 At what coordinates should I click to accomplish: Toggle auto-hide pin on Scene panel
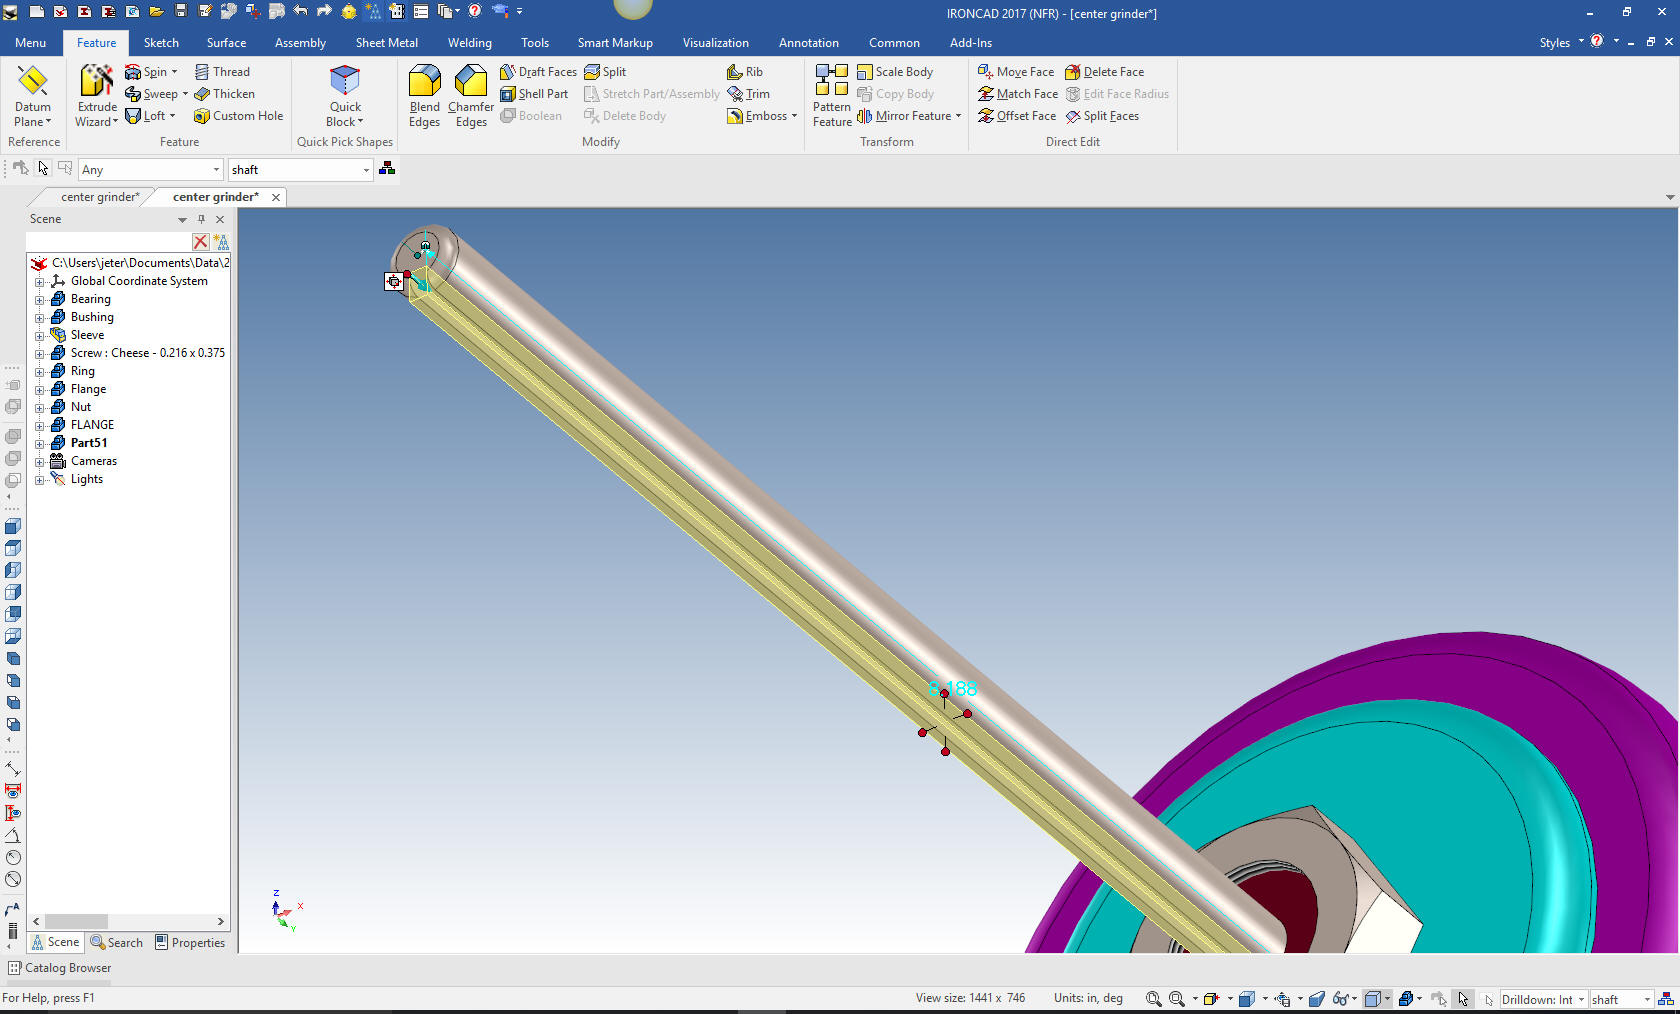coord(201,219)
